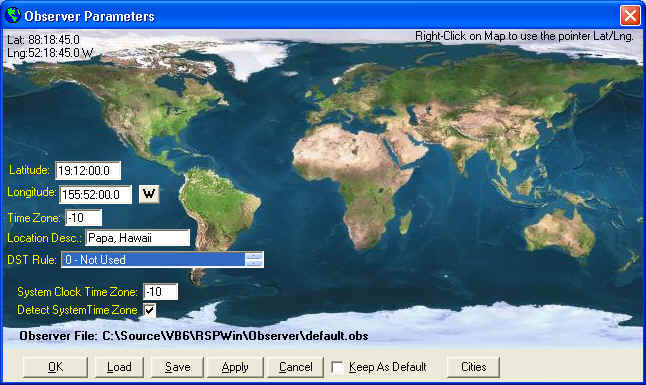Click the globe icon in title bar
646x385 pixels.
(x=13, y=15)
